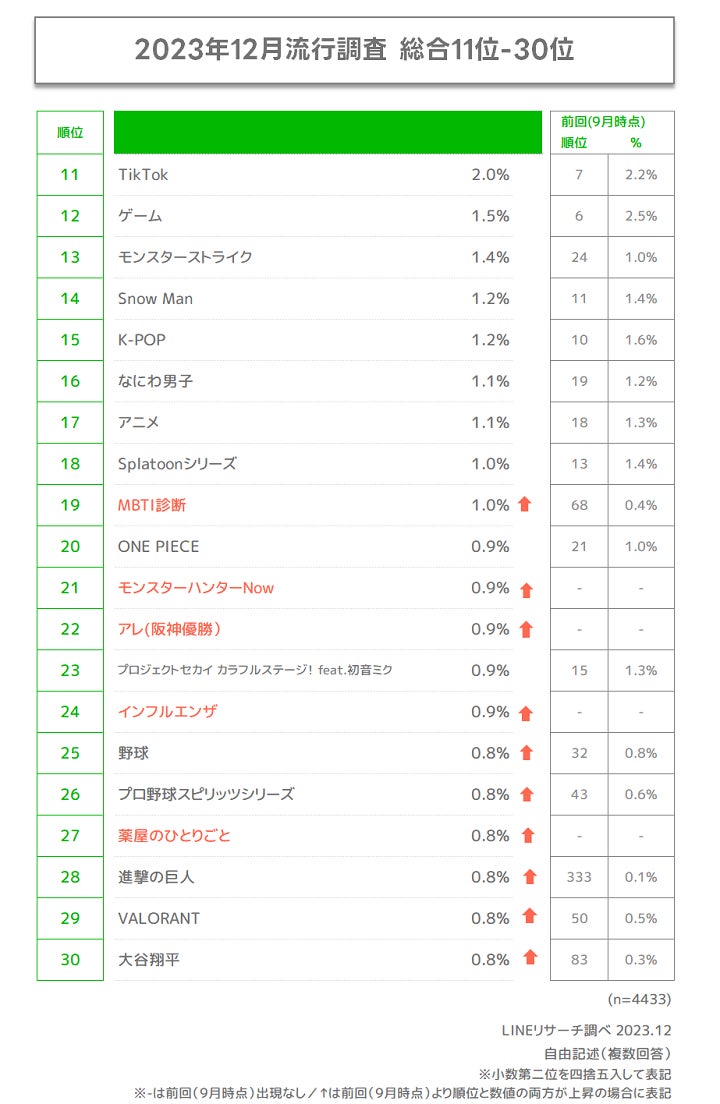
Task: Click the arrow next to プロ野球スピリッツシリーズ
Action: point(526,795)
